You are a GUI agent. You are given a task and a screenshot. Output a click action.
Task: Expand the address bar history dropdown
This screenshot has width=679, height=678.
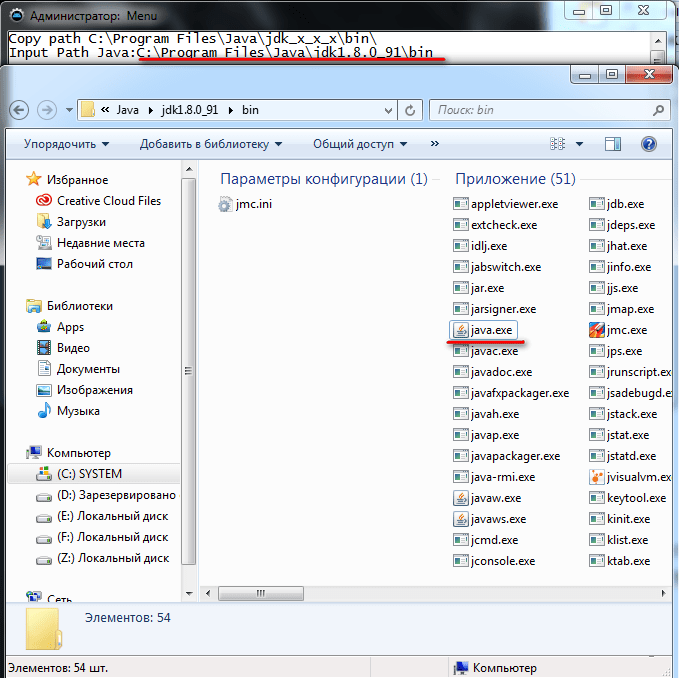point(388,110)
